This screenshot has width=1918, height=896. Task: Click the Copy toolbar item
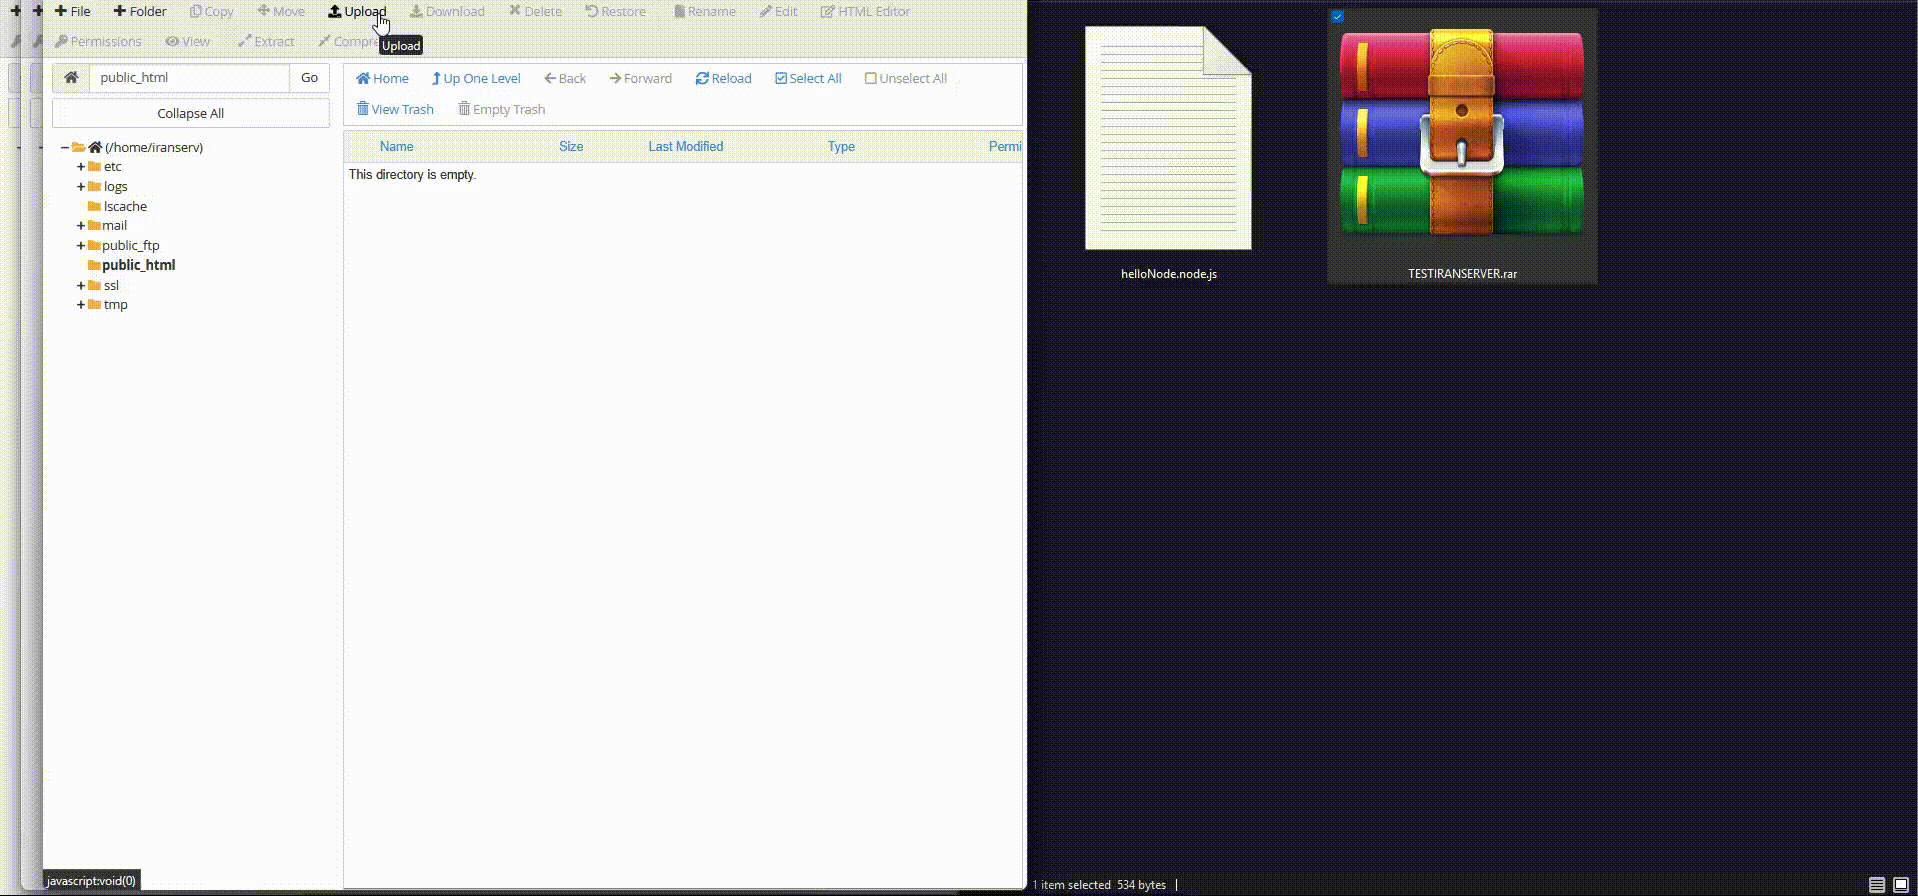pyautogui.click(x=212, y=12)
